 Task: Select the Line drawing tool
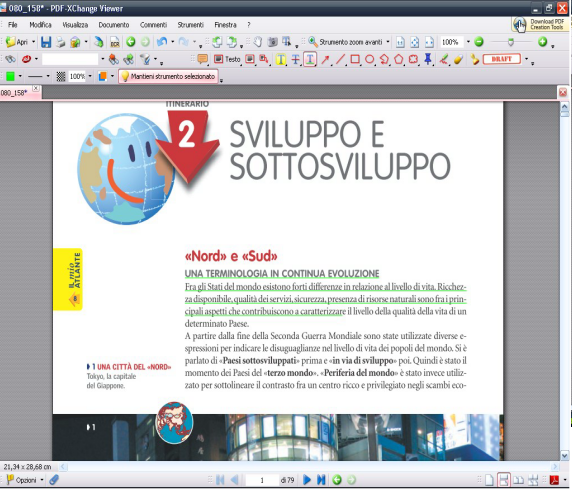click(340, 59)
